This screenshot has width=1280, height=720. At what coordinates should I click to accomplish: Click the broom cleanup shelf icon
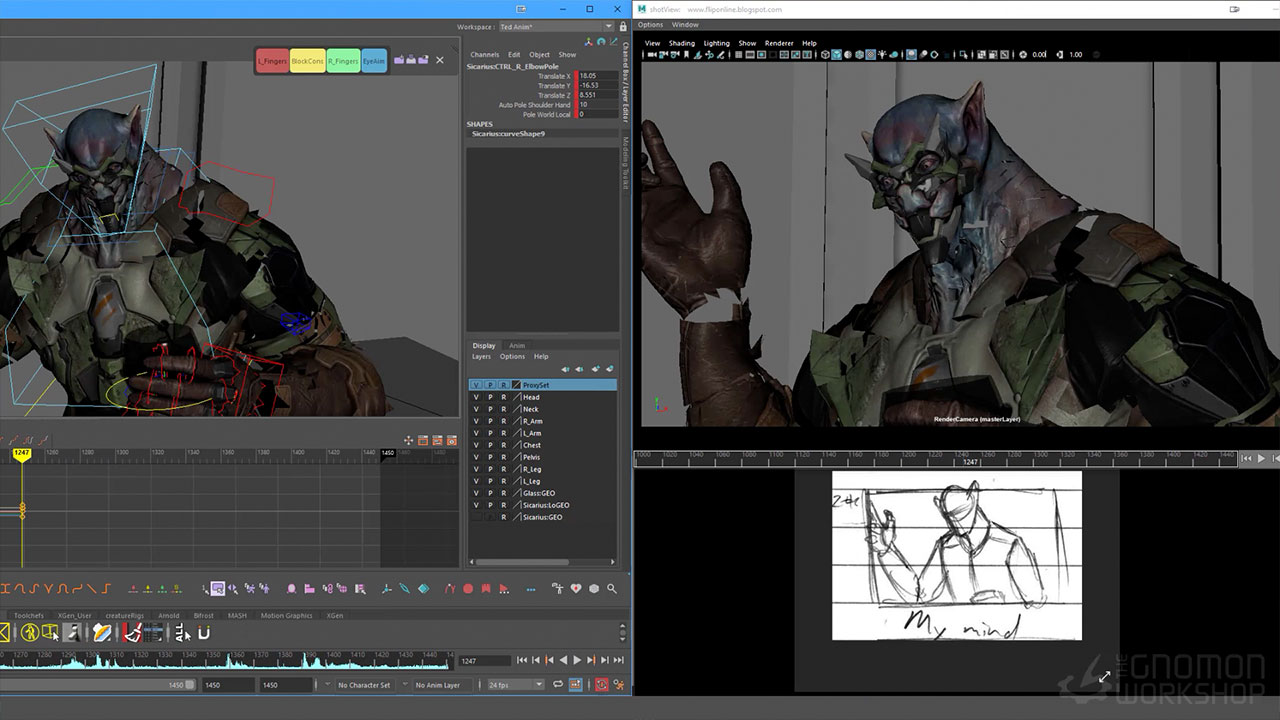click(132, 632)
